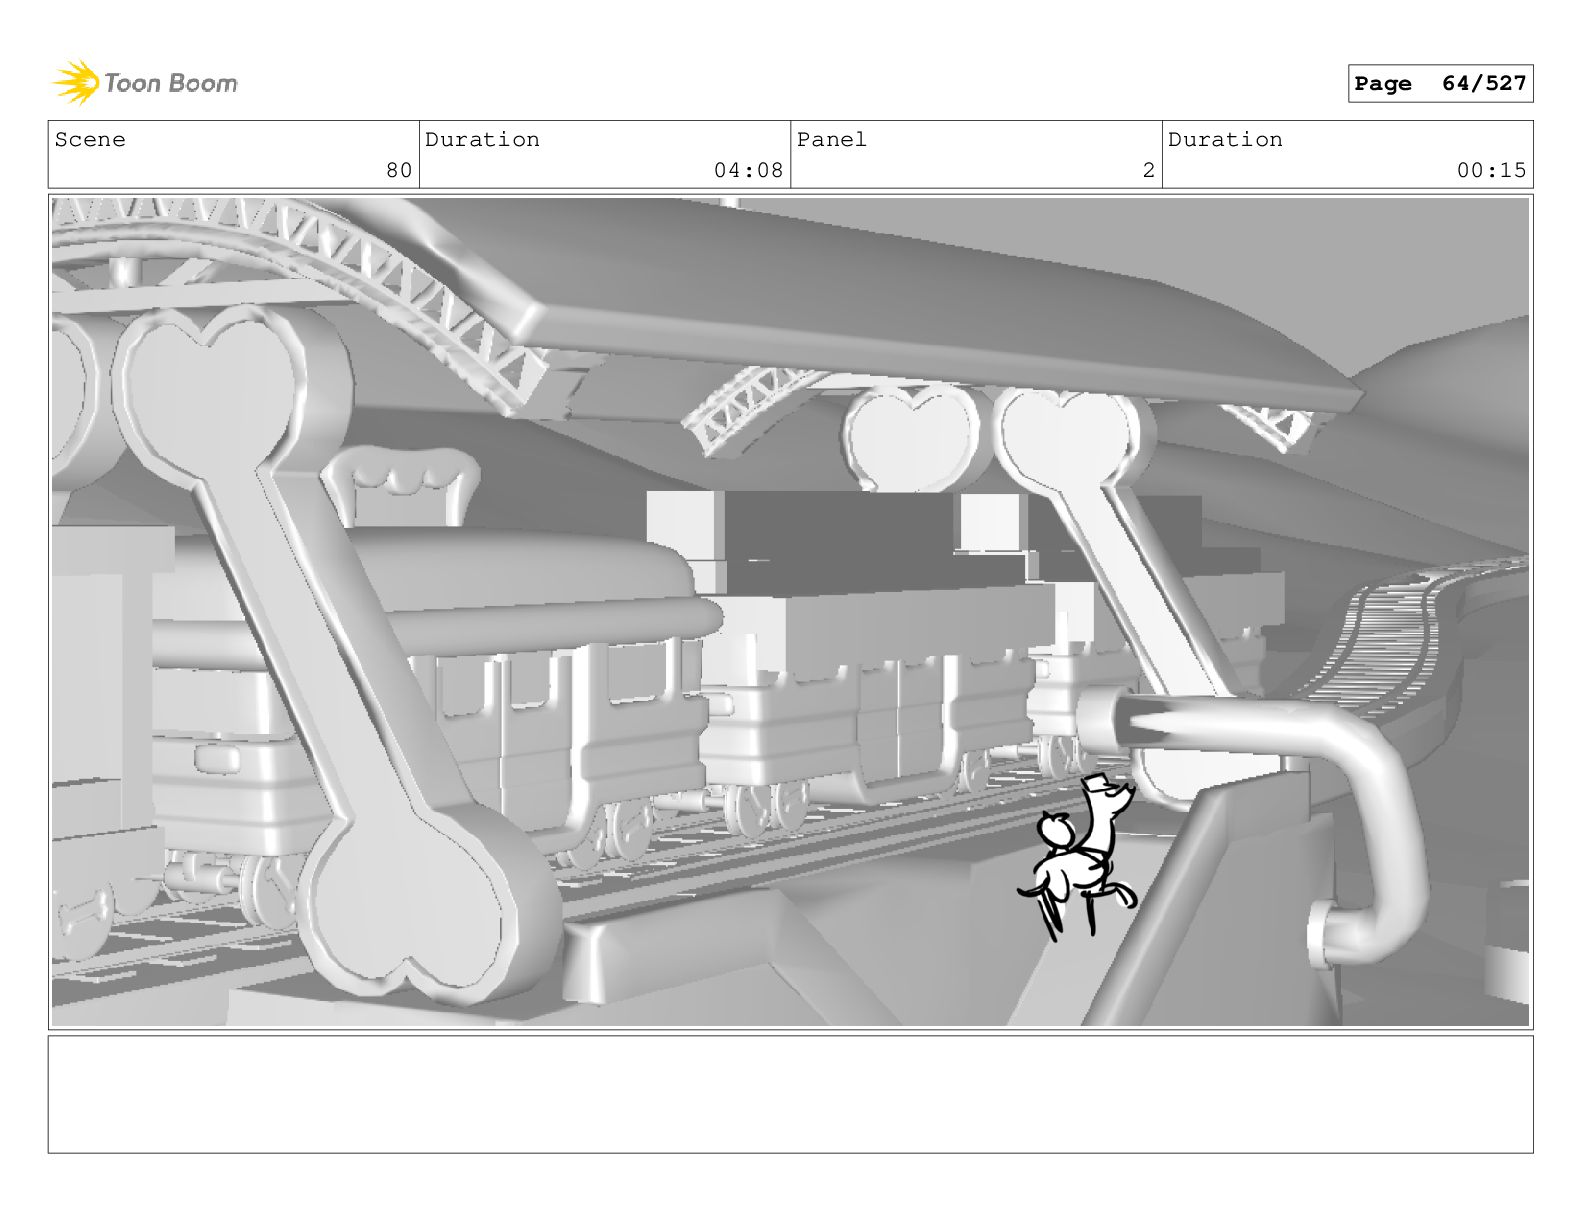The height and width of the screenshot is (1225, 1582).
Task: Select the panel number value 2
Action: 1149,170
